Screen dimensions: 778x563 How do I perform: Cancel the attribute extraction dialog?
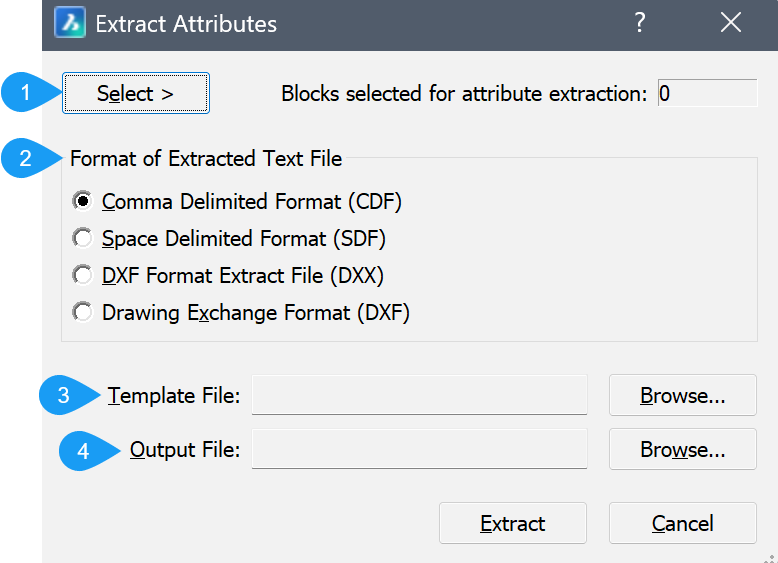click(x=682, y=524)
